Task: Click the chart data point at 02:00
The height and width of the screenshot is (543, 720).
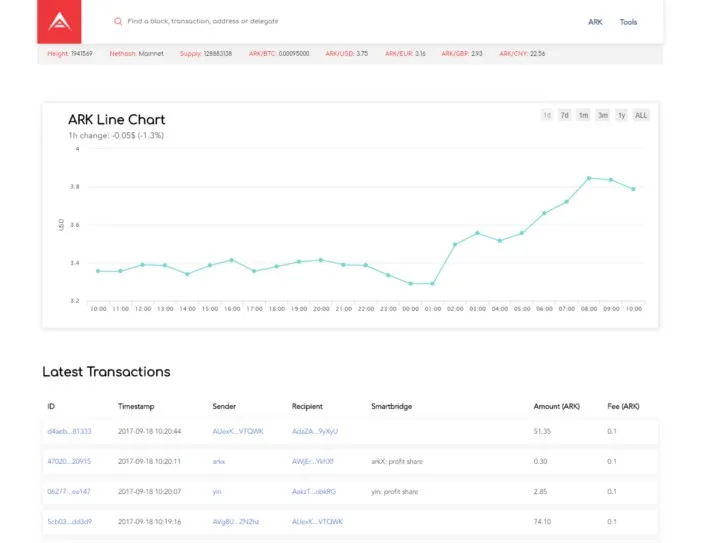Action: point(455,245)
